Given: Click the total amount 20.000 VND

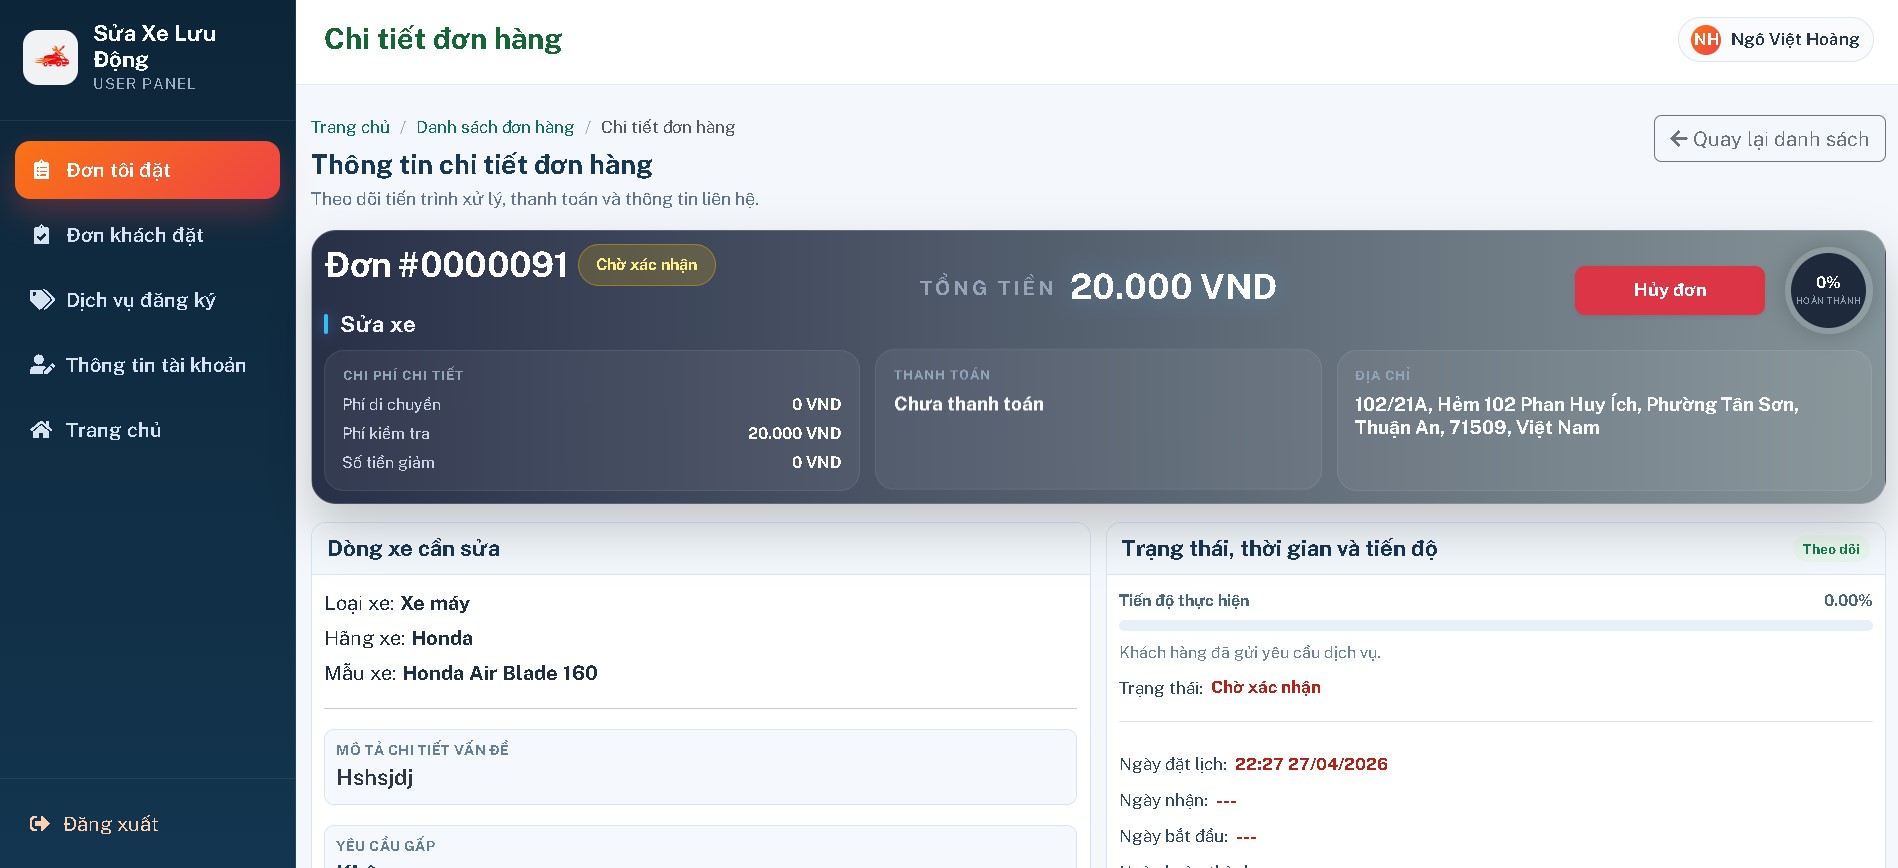Looking at the screenshot, I should [1173, 287].
